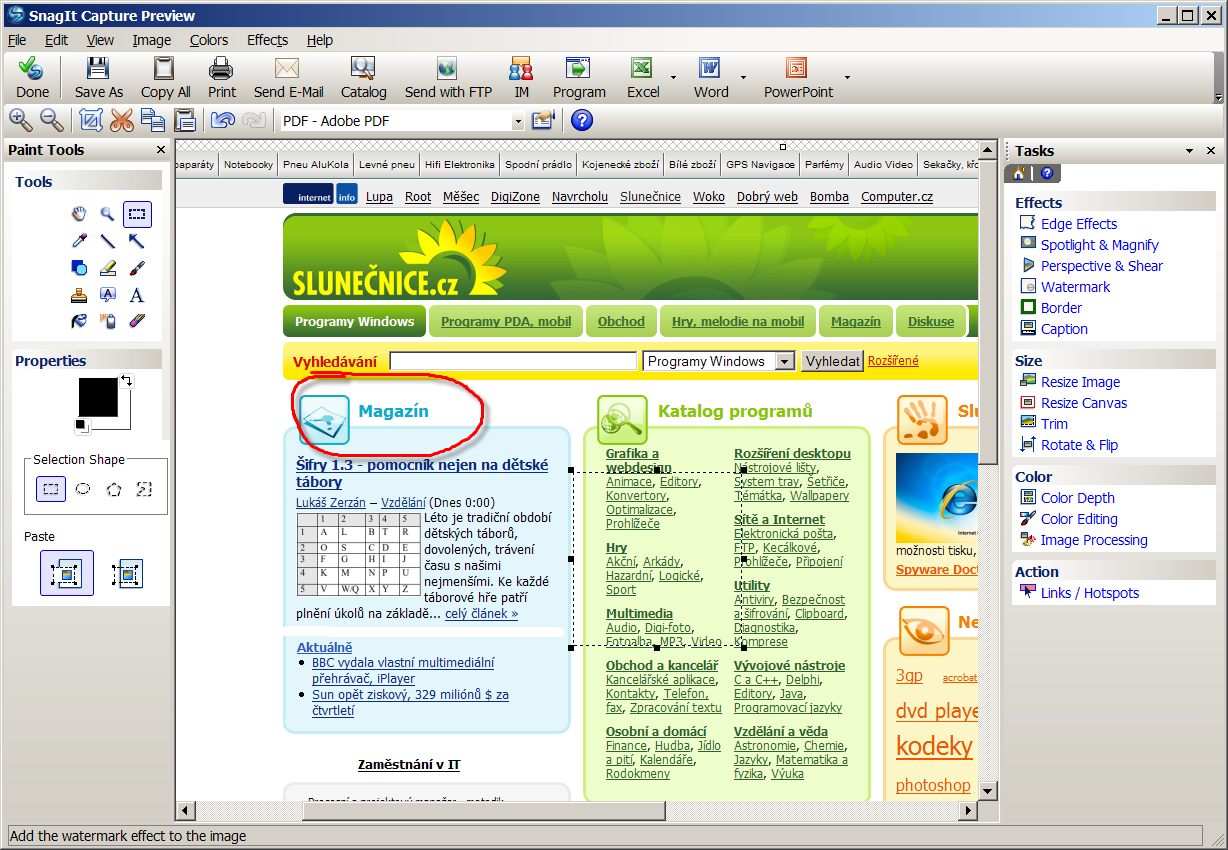Open the Colors menu
Image resolution: width=1228 pixels, height=850 pixels.
pos(209,40)
